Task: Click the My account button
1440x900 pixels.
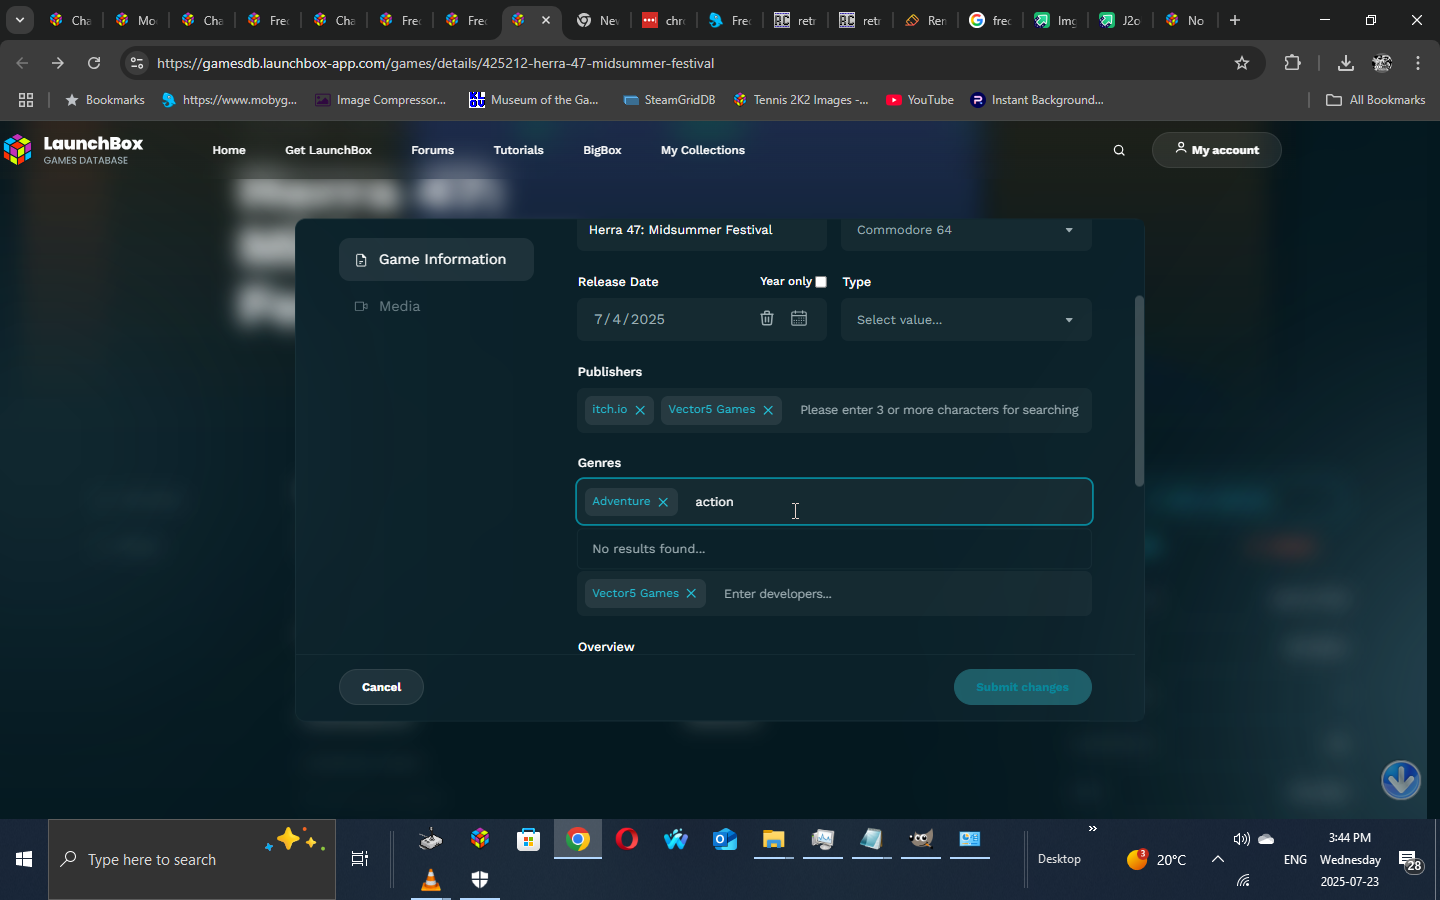Action: tap(1216, 150)
